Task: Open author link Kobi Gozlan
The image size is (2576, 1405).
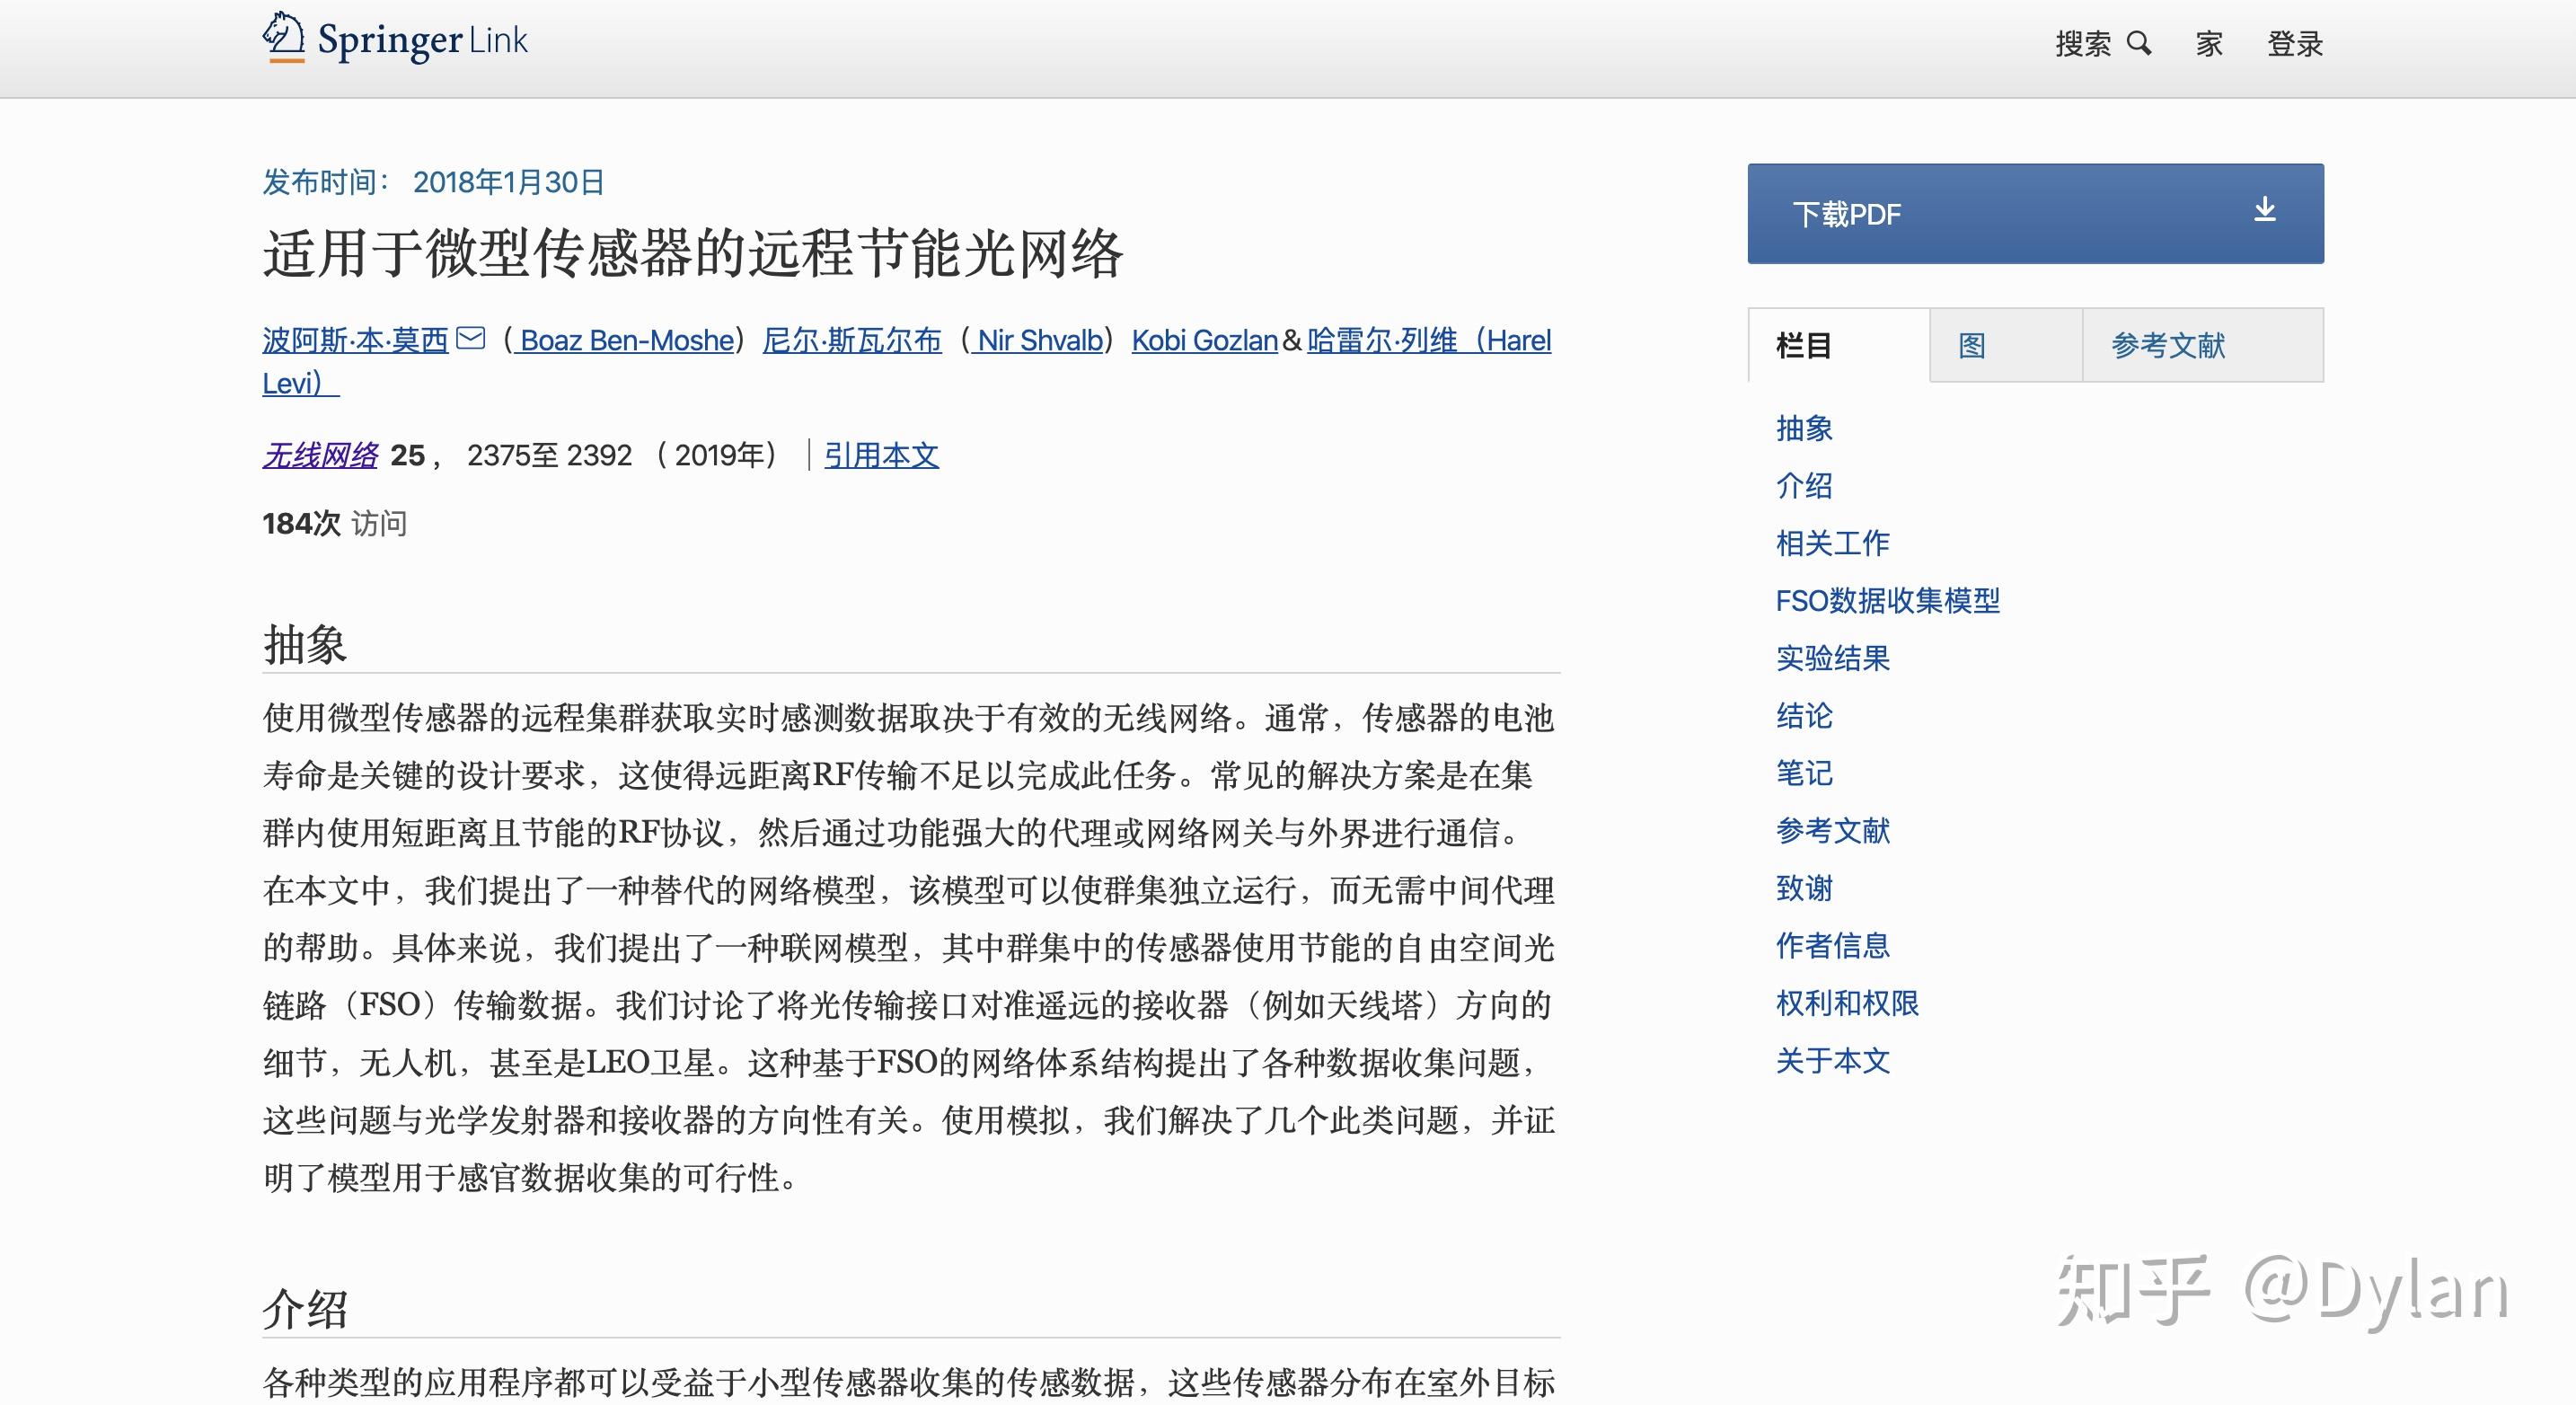Action: [1204, 341]
